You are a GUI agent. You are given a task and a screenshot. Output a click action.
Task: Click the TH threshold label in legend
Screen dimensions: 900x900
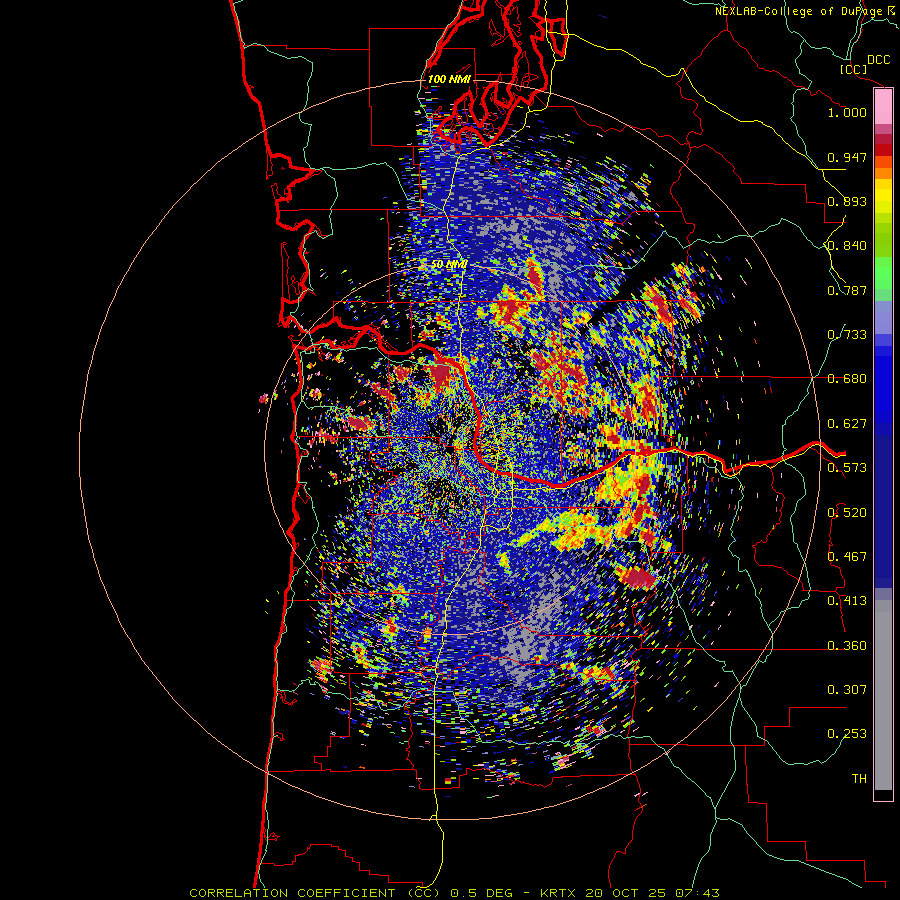[x=859, y=779]
